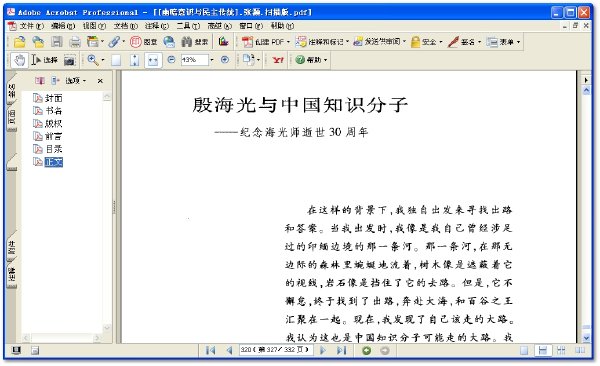Click the new bookmark icon in panel

tap(40, 80)
